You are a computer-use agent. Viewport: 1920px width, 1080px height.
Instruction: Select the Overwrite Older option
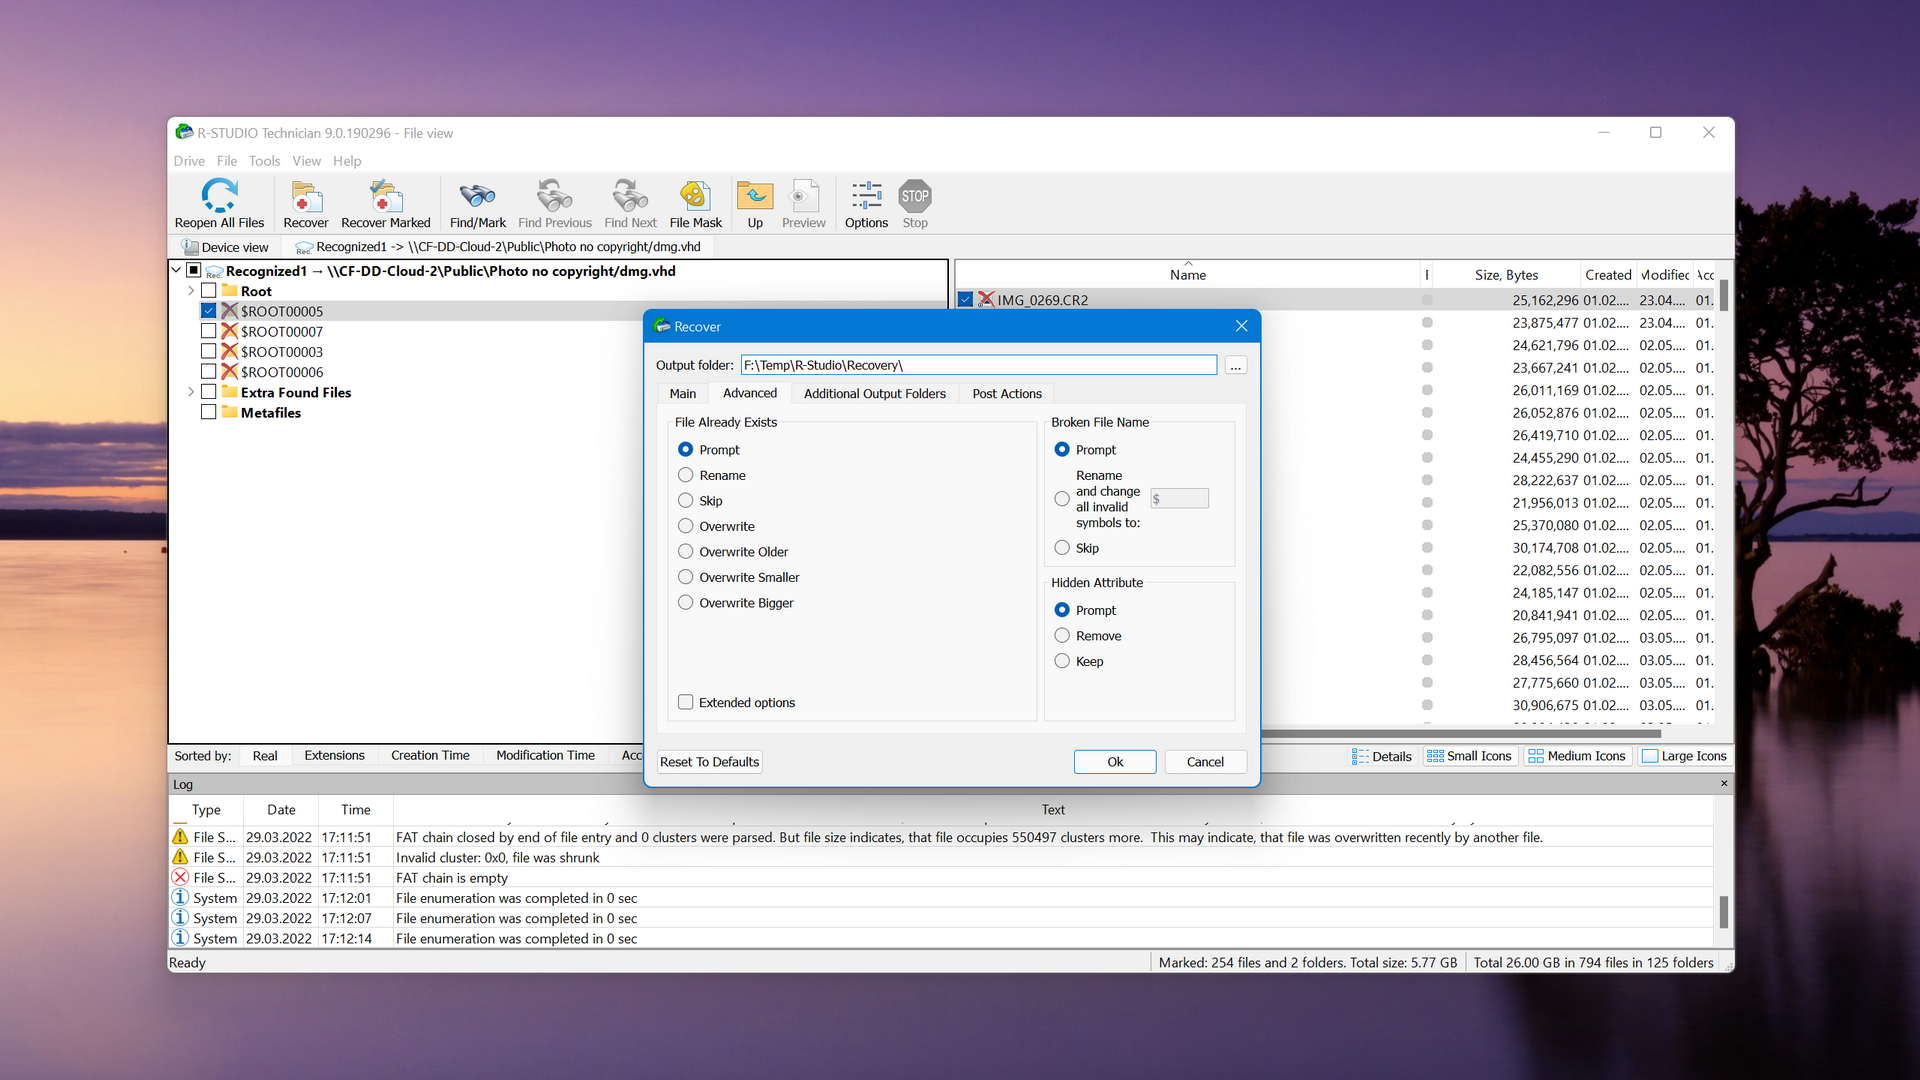[685, 551]
